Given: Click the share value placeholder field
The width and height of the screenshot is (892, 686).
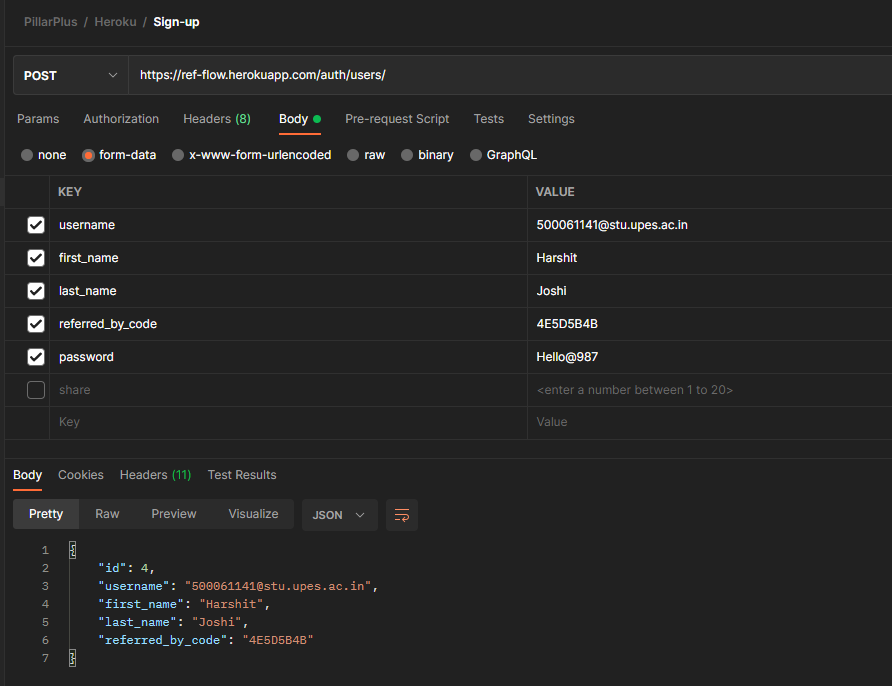Looking at the screenshot, I should pyautogui.click(x=709, y=390).
